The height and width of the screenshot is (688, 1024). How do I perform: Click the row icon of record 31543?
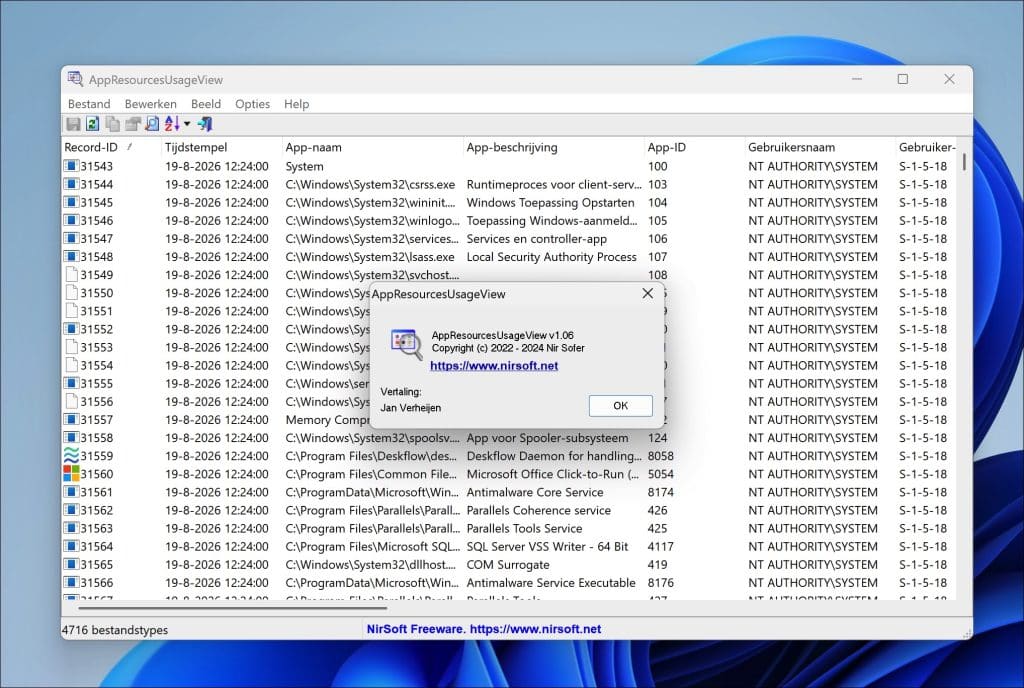point(71,166)
